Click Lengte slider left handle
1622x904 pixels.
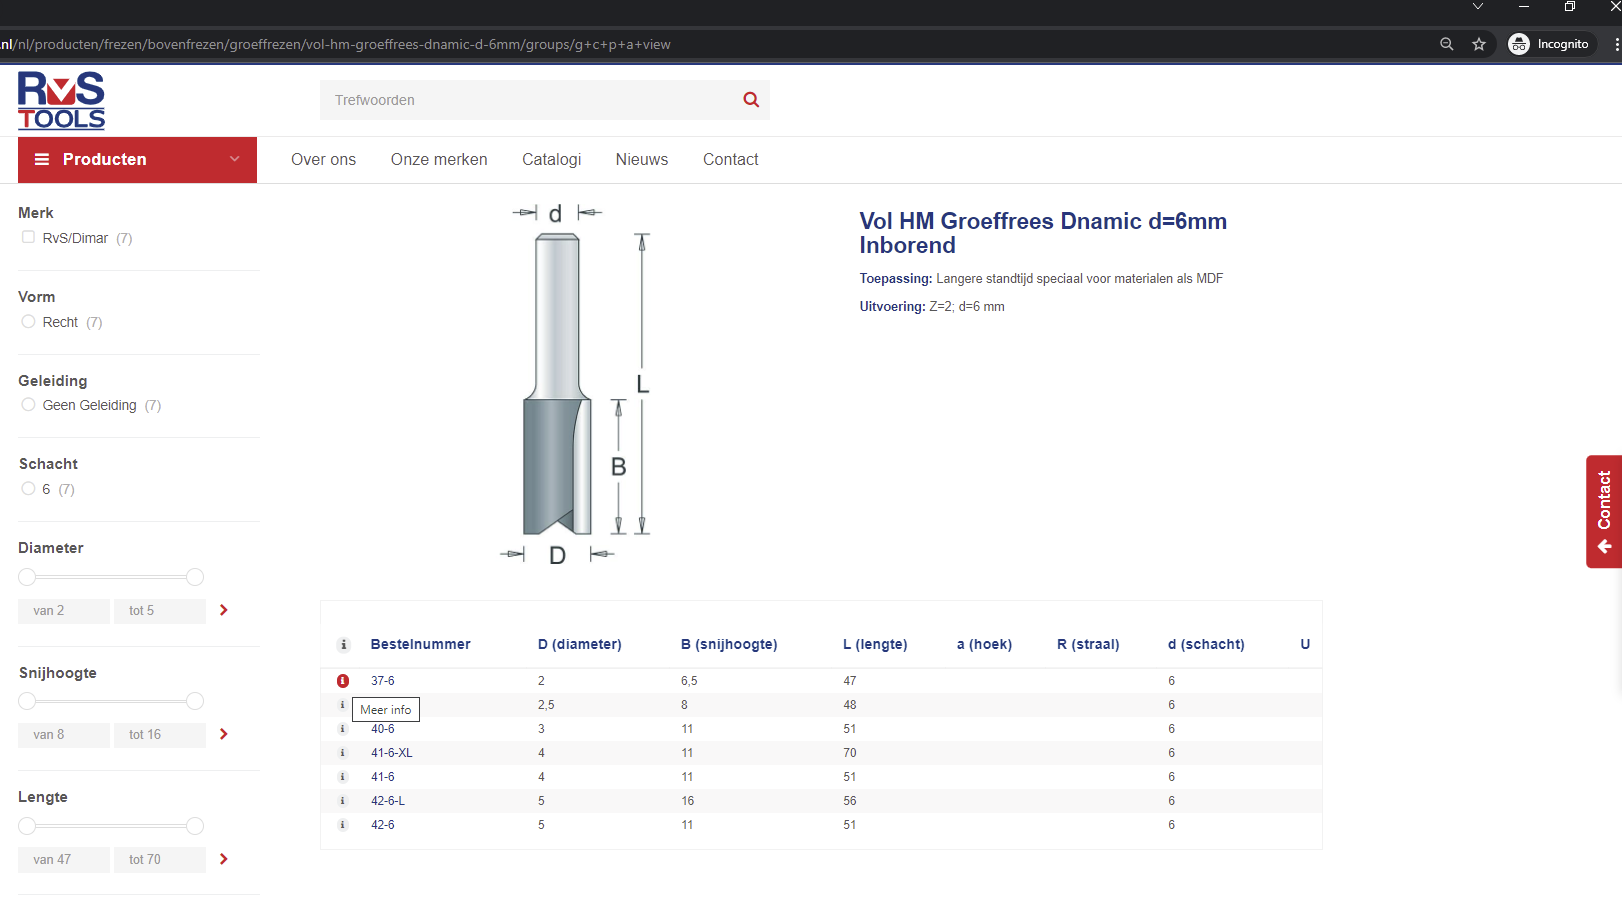tap(27, 826)
